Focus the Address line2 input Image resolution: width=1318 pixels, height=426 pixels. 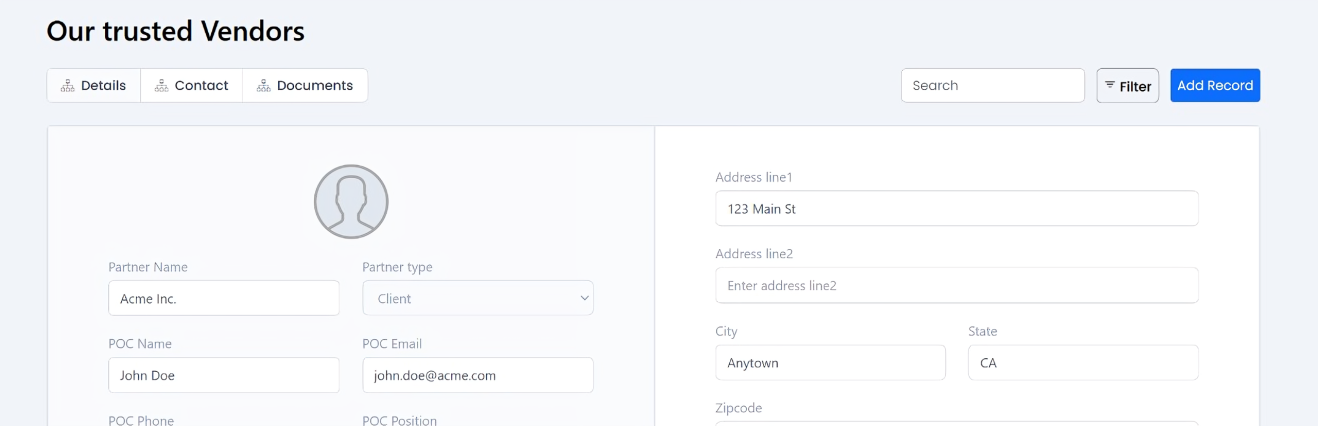pos(956,285)
